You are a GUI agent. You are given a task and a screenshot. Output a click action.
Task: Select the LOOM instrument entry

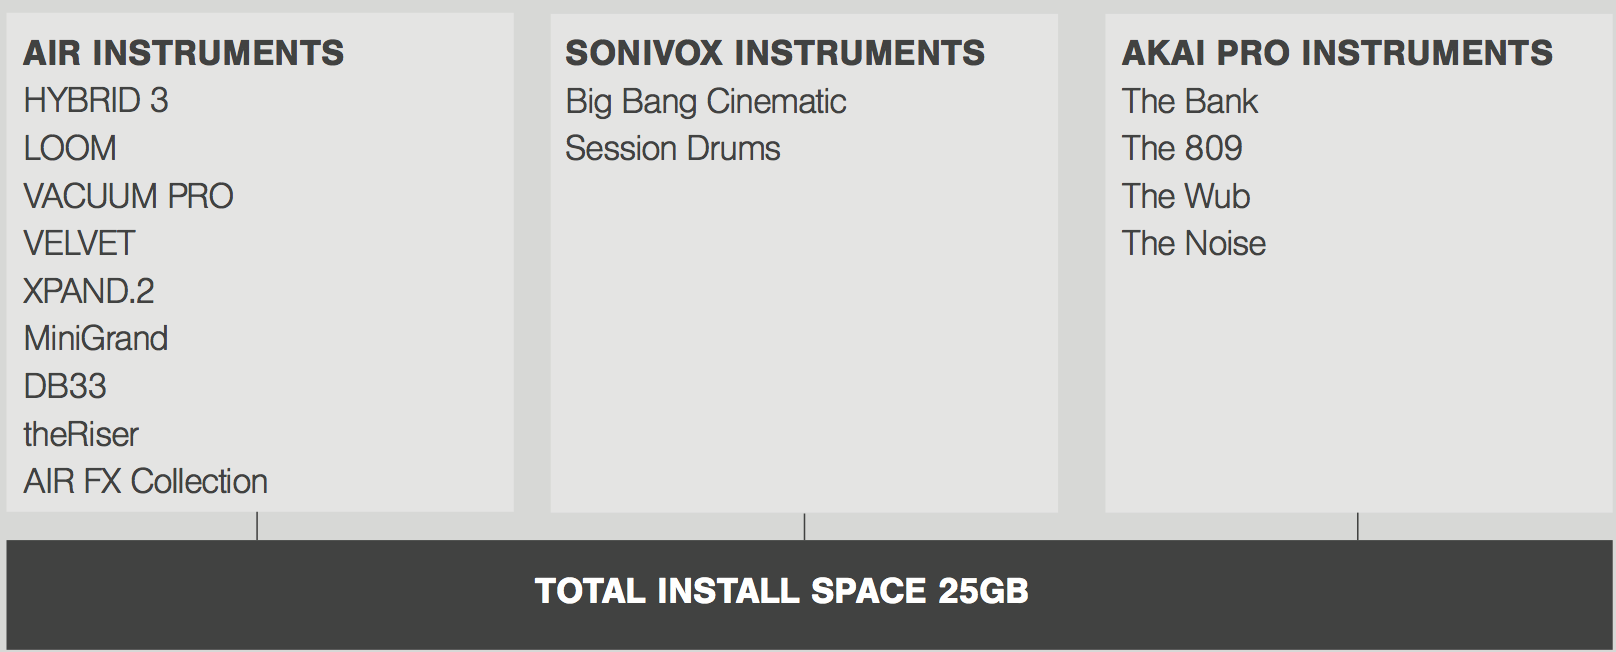click(70, 149)
